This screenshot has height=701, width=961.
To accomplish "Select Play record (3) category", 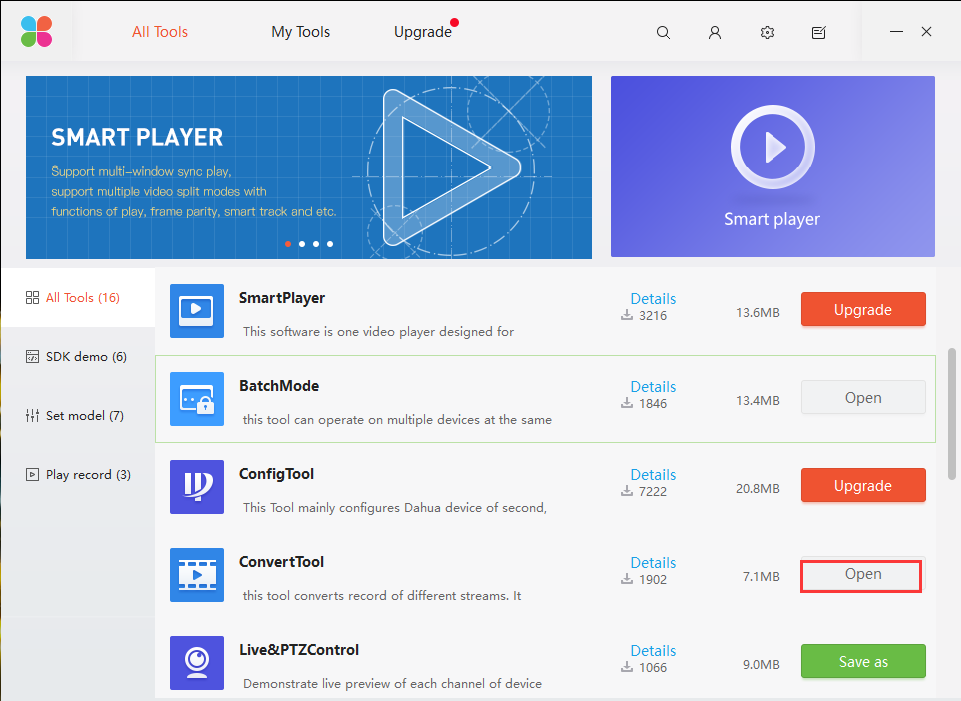I will pyautogui.click(x=78, y=474).
